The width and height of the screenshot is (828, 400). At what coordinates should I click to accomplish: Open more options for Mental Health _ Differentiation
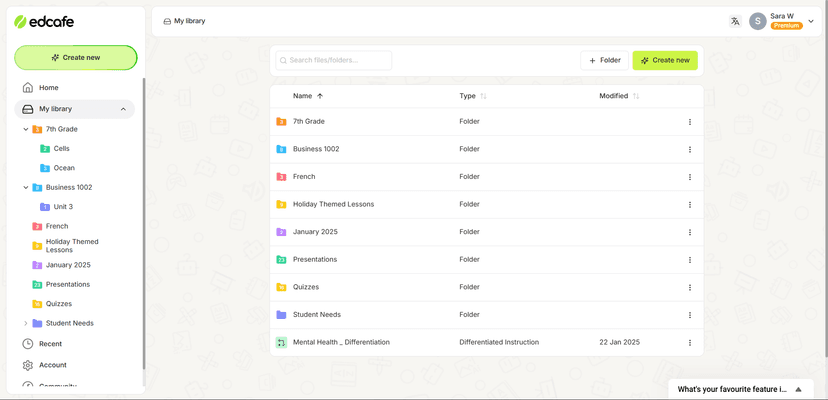coord(690,342)
